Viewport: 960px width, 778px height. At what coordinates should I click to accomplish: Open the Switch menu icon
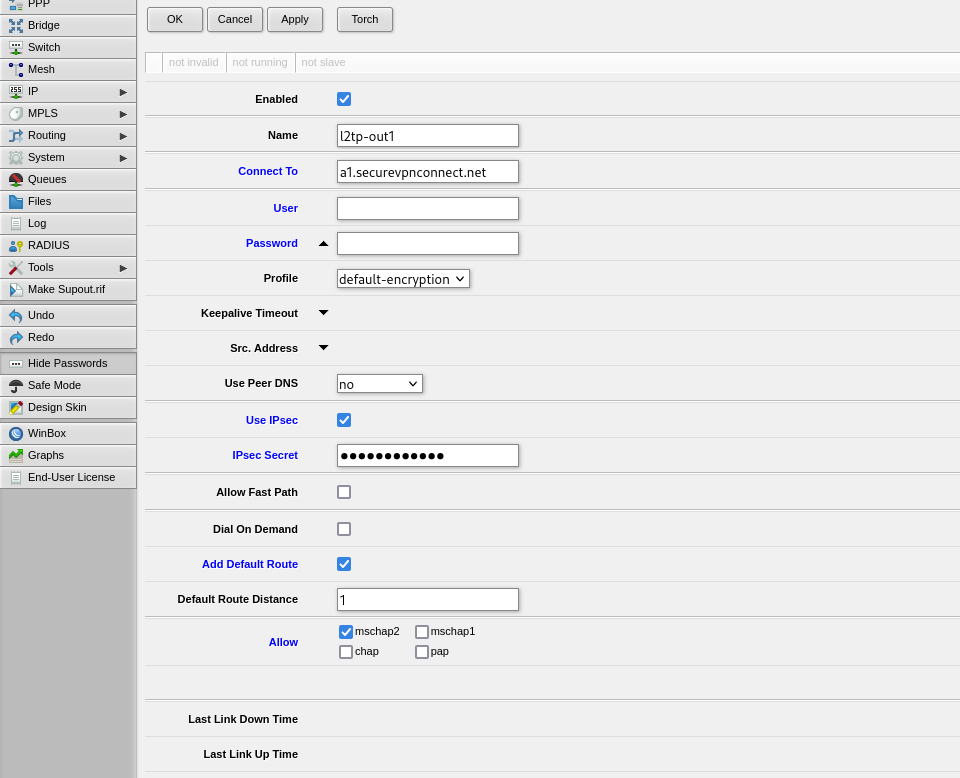pos(16,48)
